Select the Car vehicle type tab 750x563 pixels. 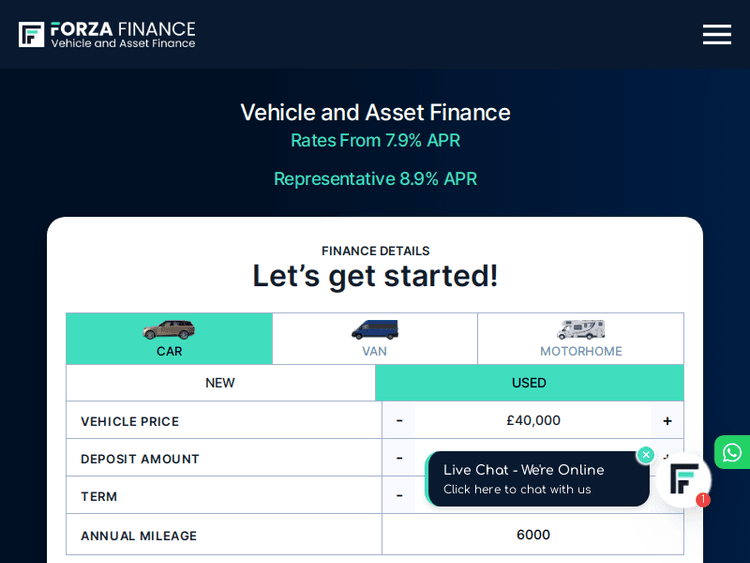point(169,339)
